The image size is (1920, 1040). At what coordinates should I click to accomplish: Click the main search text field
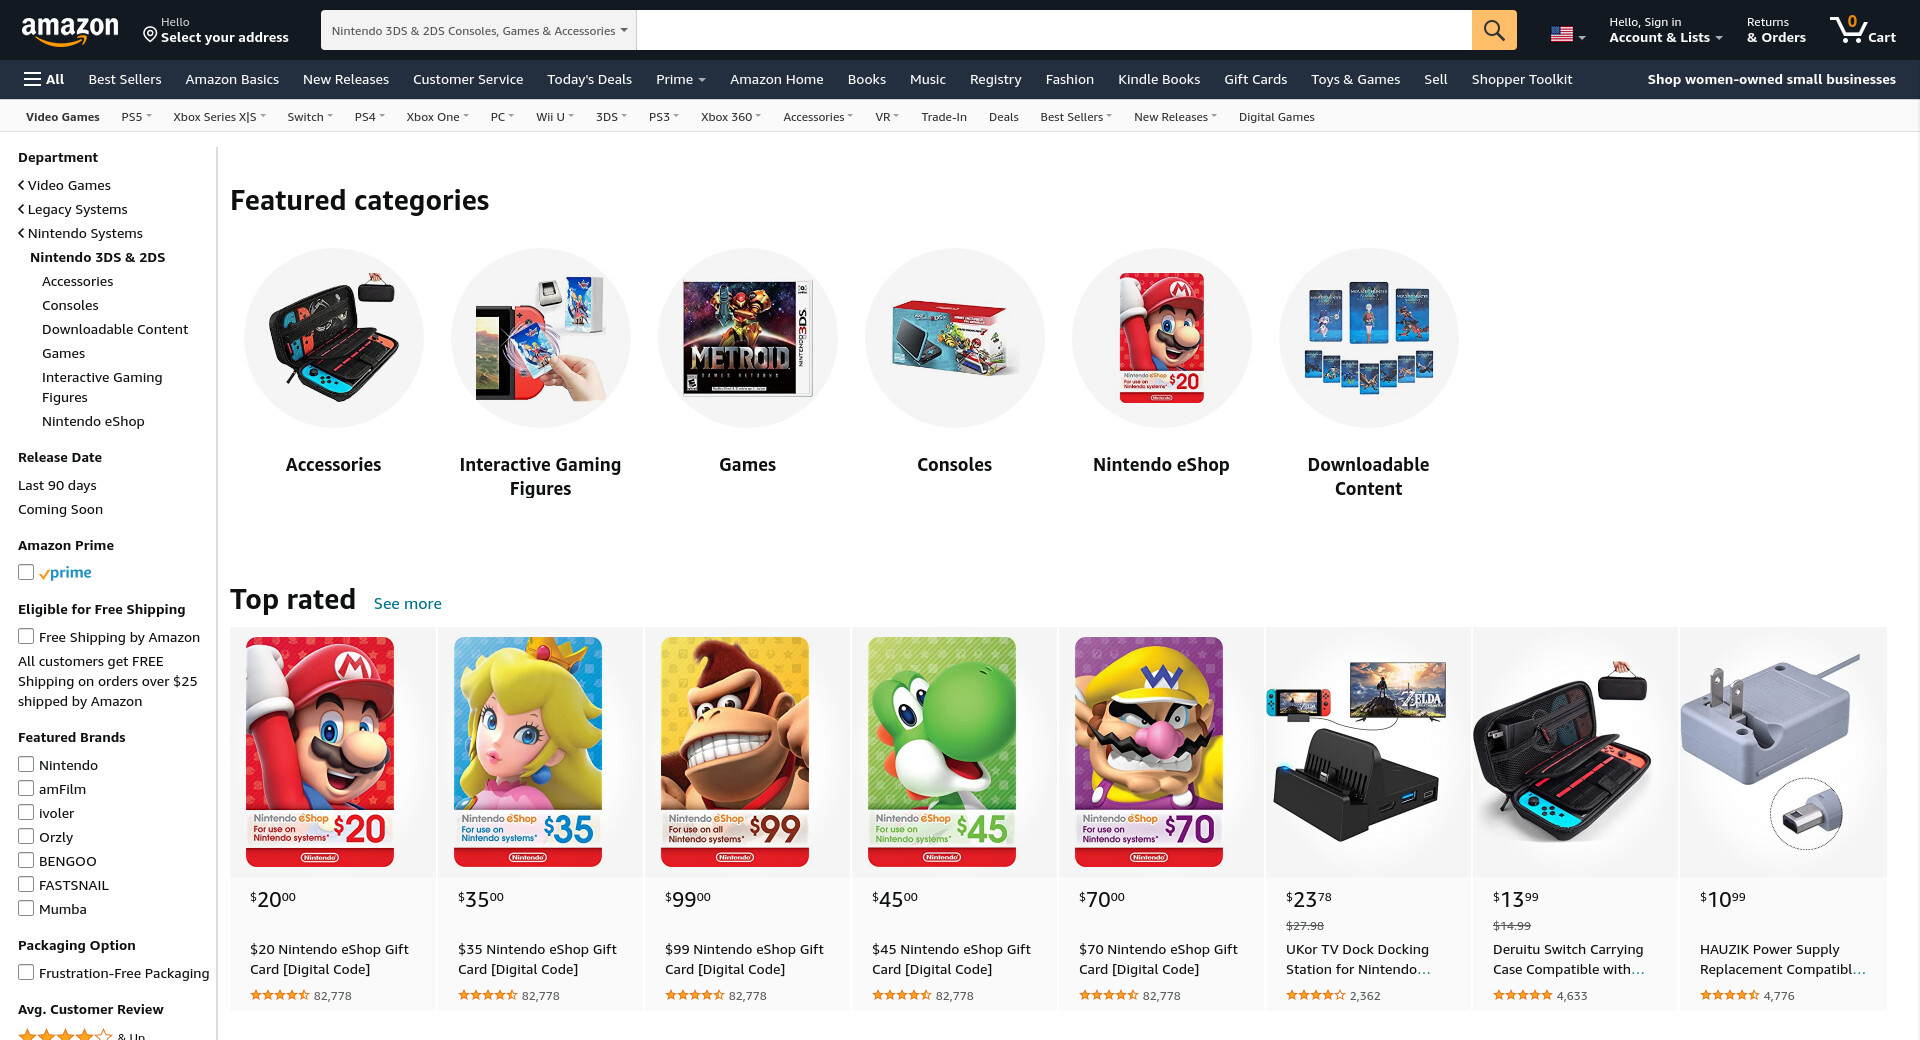point(1054,30)
